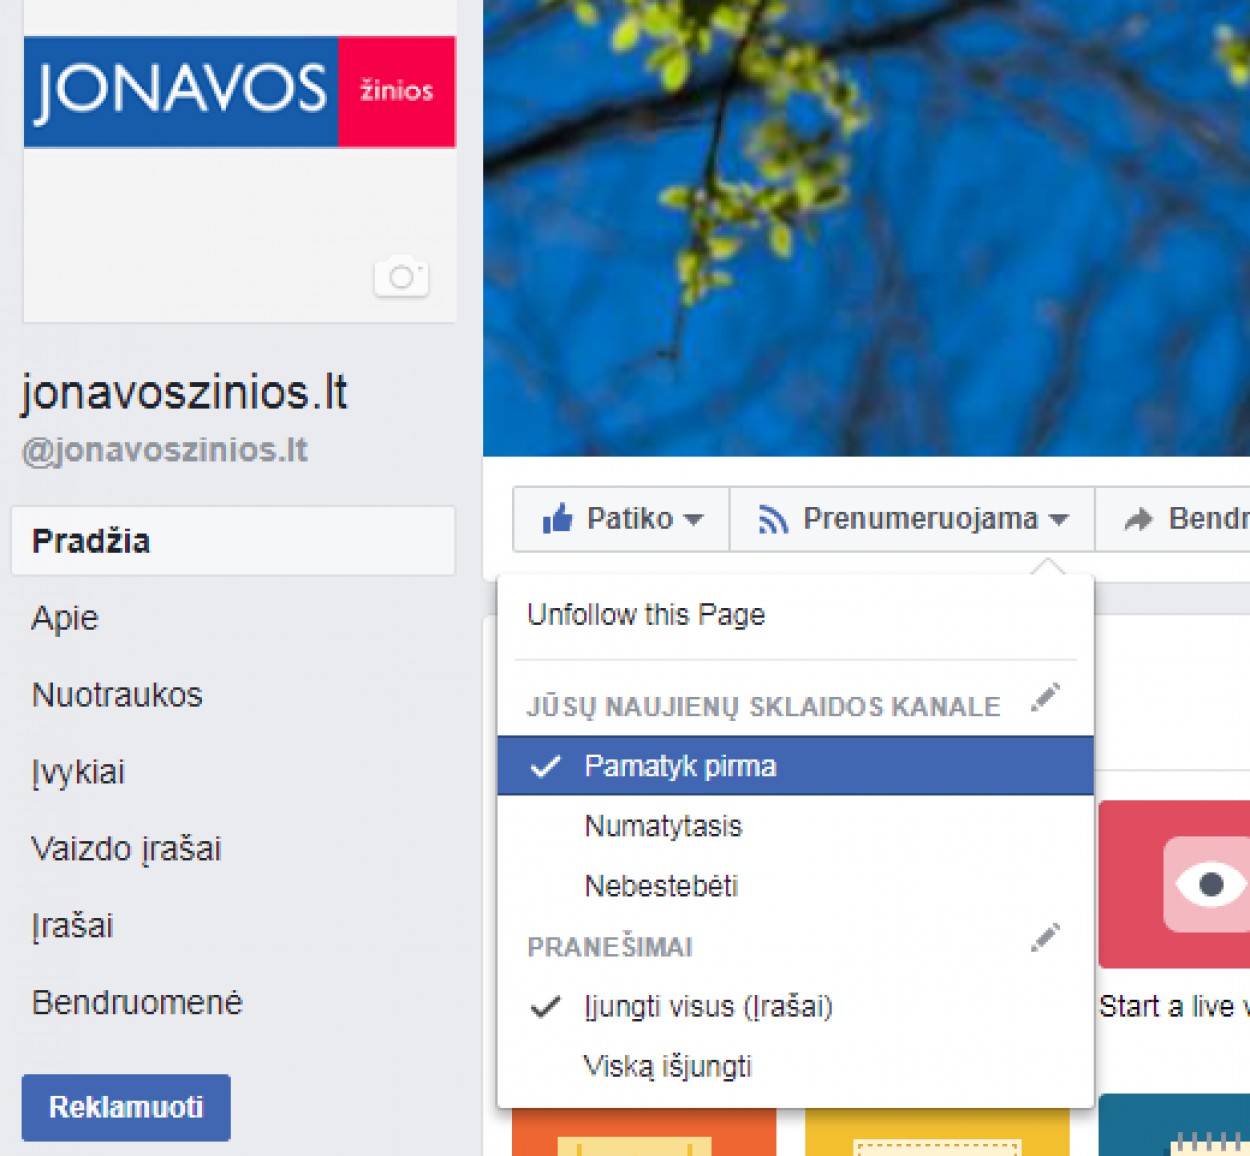The image size is (1250, 1156).
Task: Edit news feed settings with pencil icon
Action: click(1045, 698)
